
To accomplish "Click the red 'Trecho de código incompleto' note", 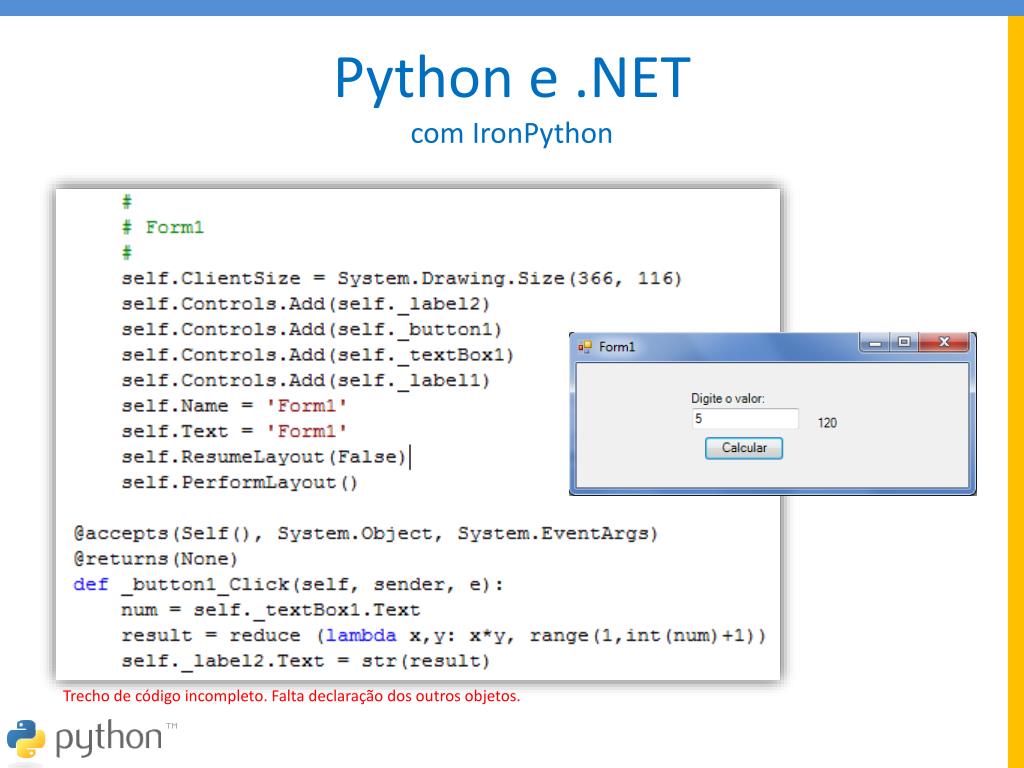I will [x=291, y=696].
